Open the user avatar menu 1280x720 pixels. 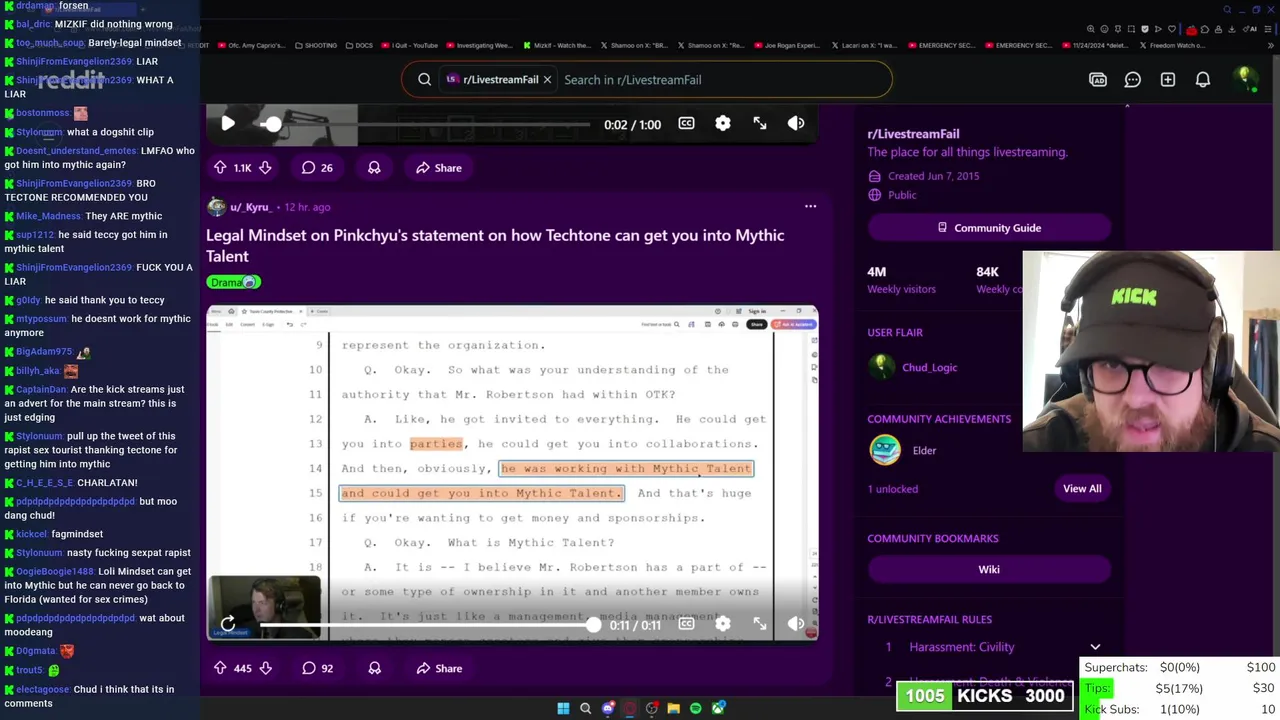pos(1245,79)
